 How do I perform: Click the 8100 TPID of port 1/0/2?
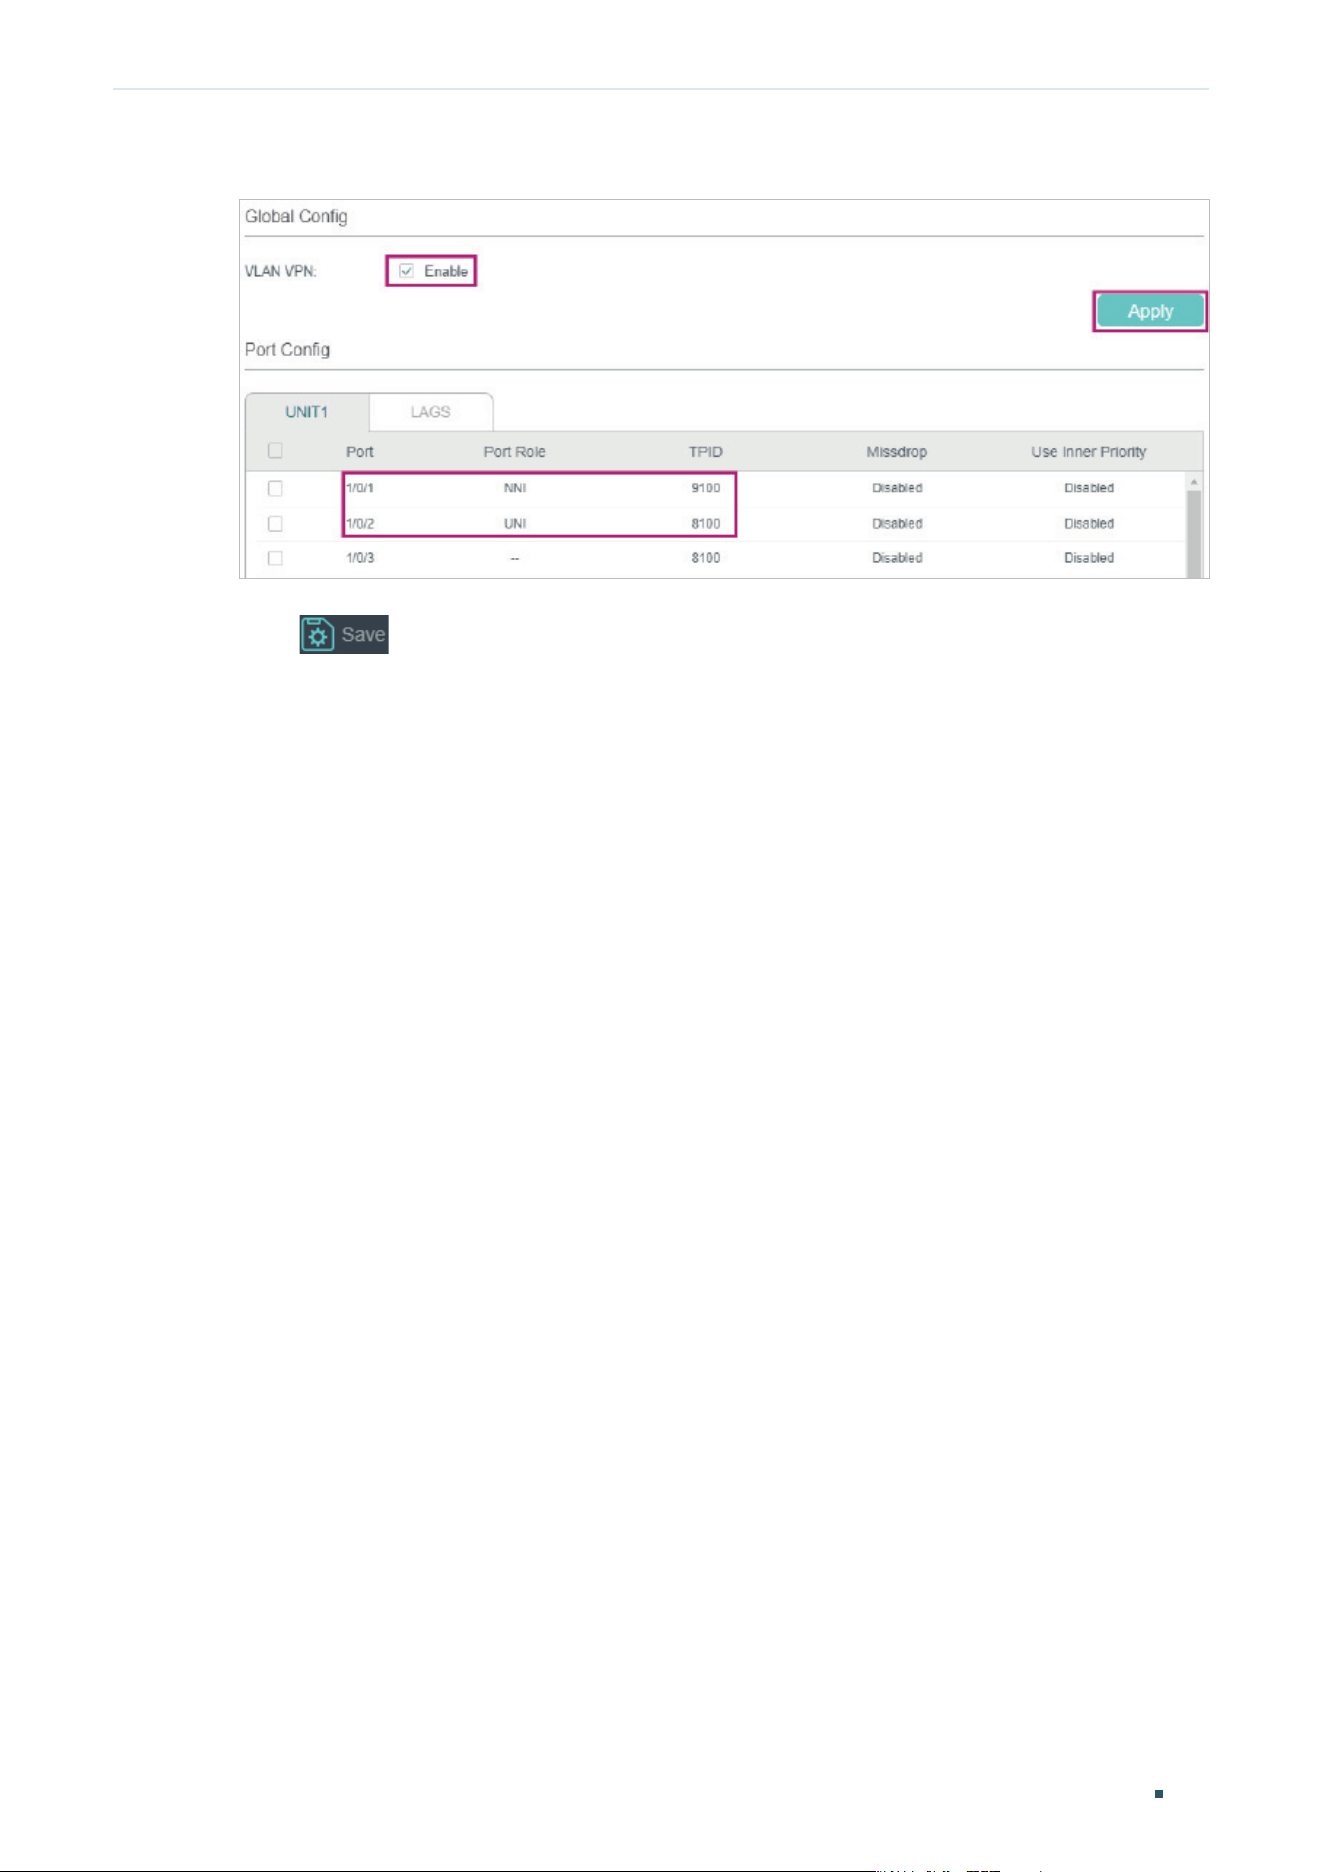(706, 523)
